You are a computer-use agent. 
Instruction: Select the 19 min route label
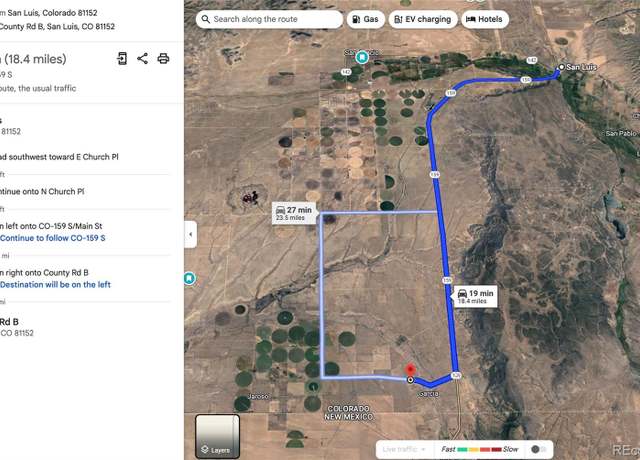475,297
